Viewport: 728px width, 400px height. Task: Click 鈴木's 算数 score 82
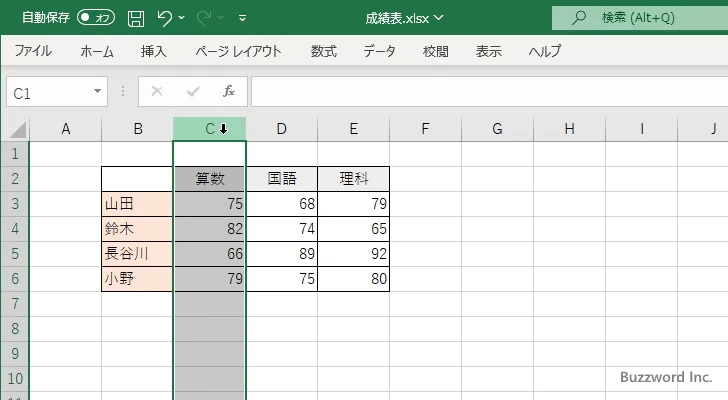pyautogui.click(x=209, y=229)
